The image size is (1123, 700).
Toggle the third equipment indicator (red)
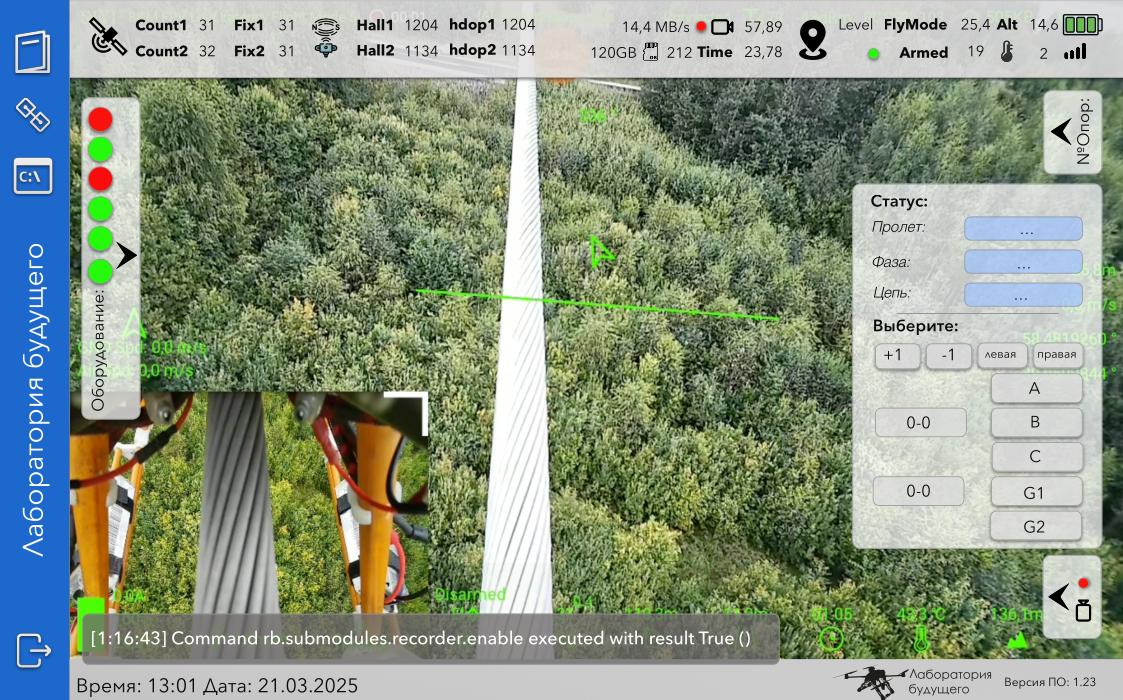coord(100,178)
